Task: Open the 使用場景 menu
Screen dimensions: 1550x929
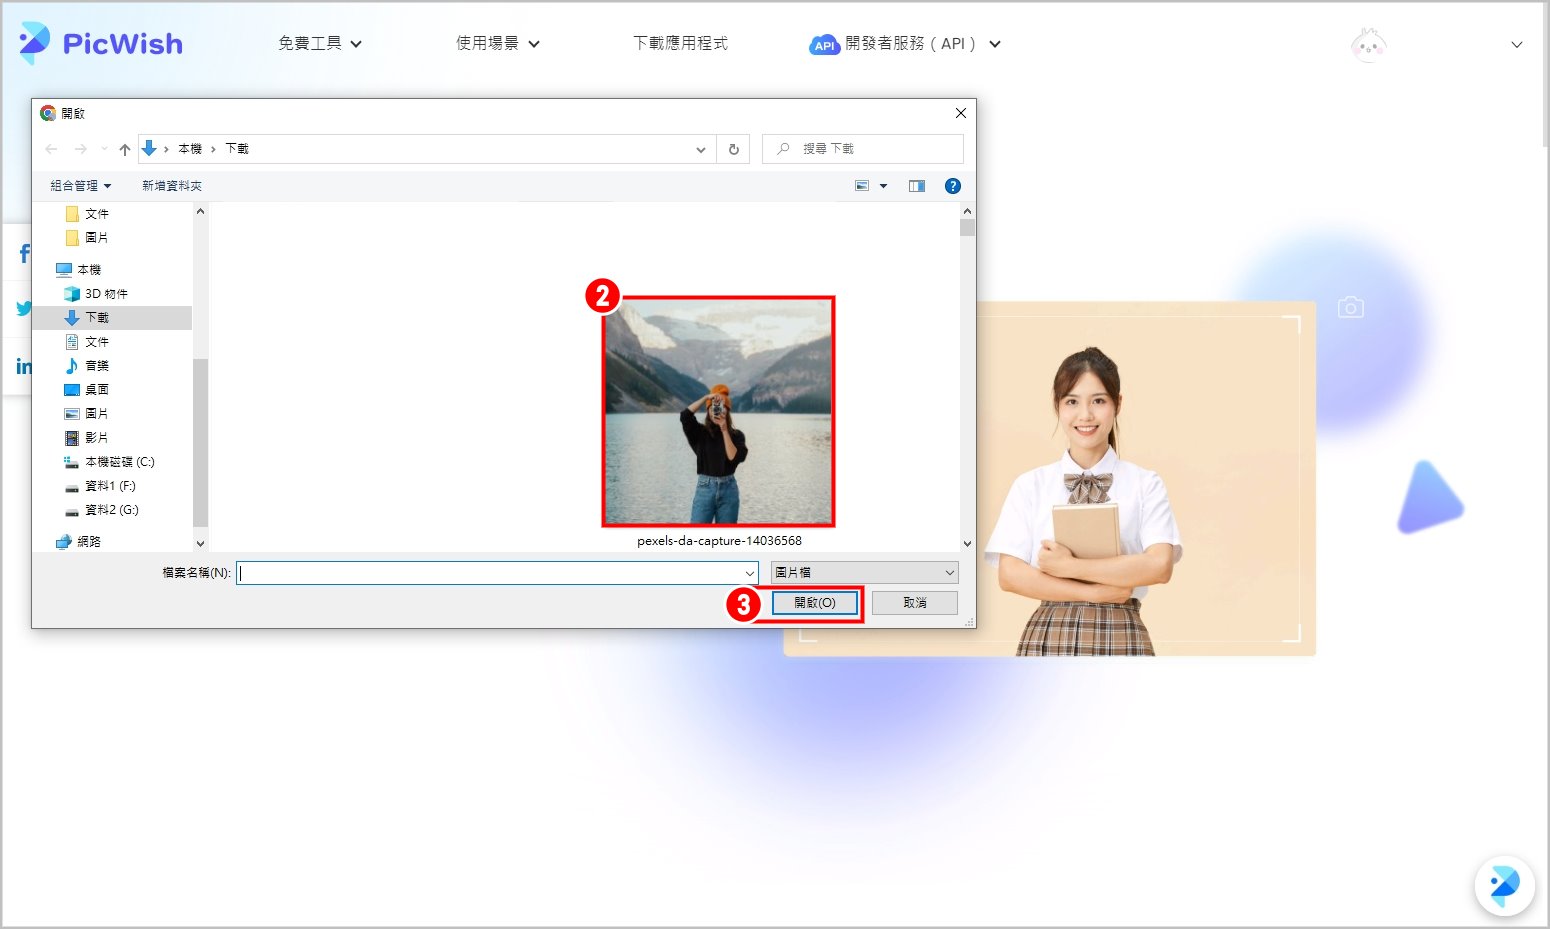Action: [x=498, y=43]
